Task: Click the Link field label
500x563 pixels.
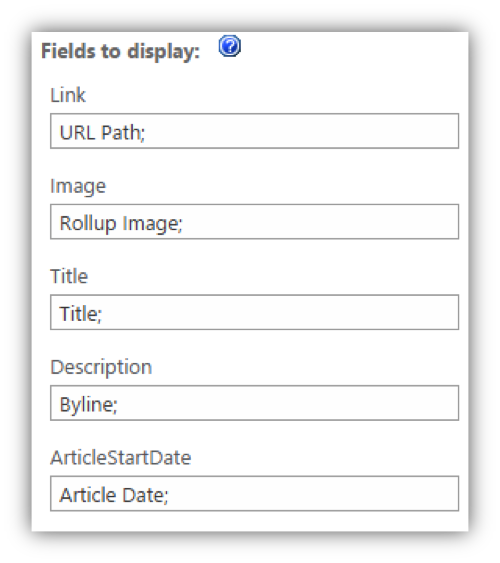Action: tap(68, 95)
